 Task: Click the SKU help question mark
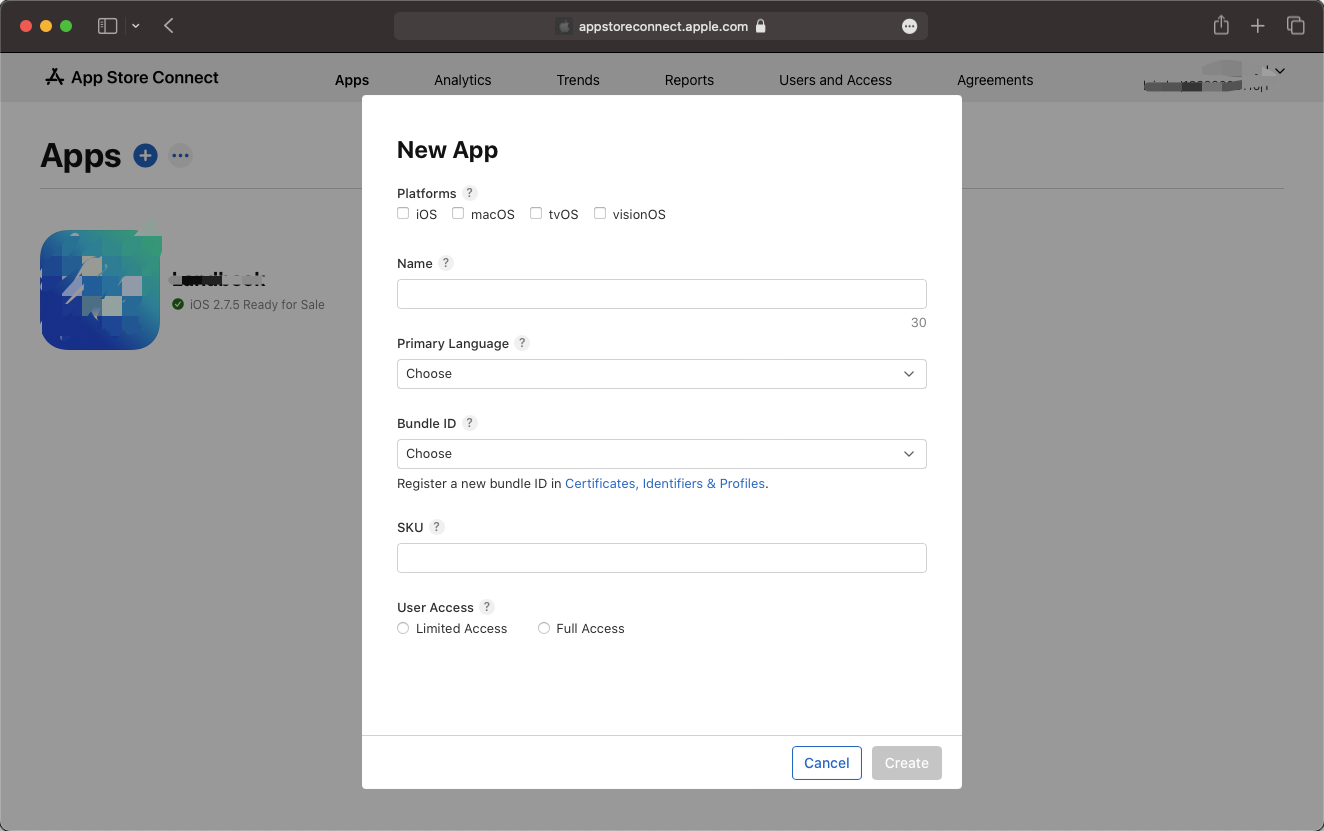(436, 527)
